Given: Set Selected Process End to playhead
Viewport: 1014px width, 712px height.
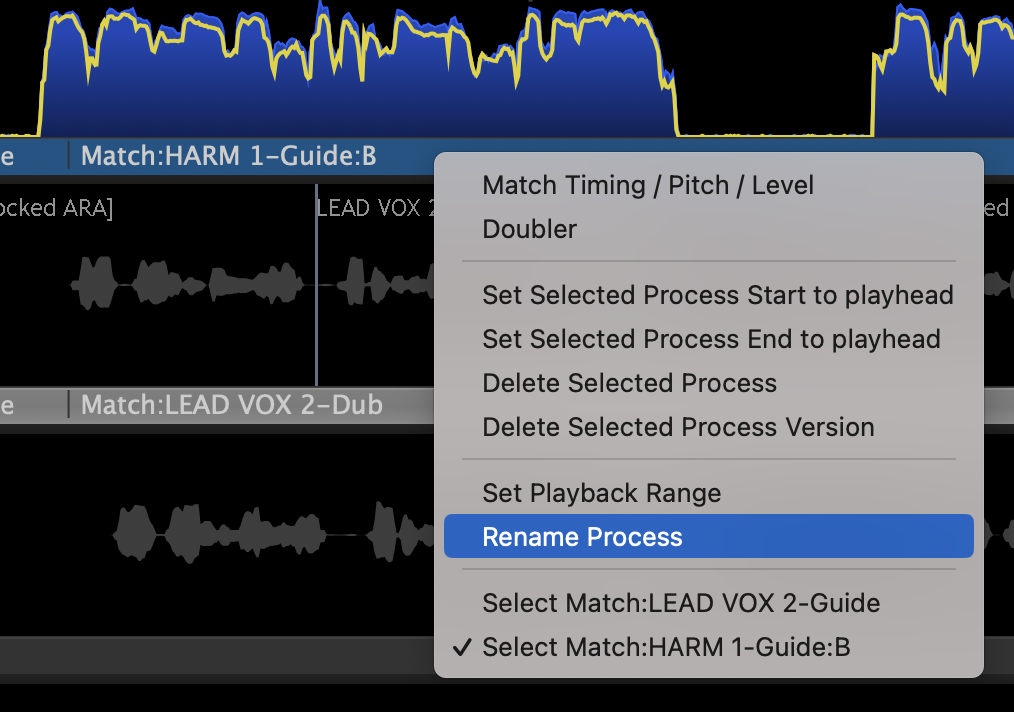Looking at the screenshot, I should 711,339.
